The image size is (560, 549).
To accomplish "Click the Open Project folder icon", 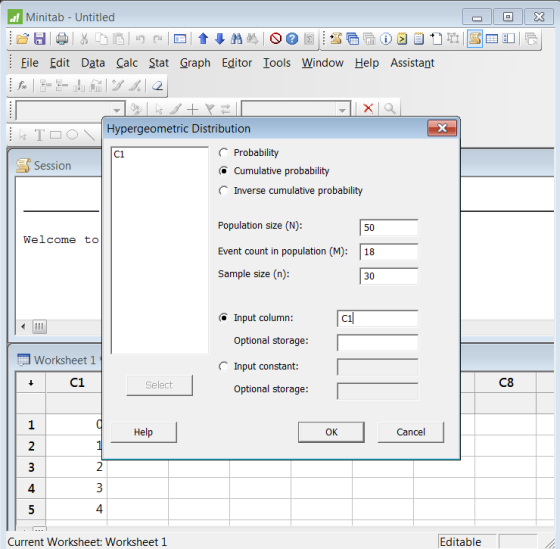I will (22, 39).
